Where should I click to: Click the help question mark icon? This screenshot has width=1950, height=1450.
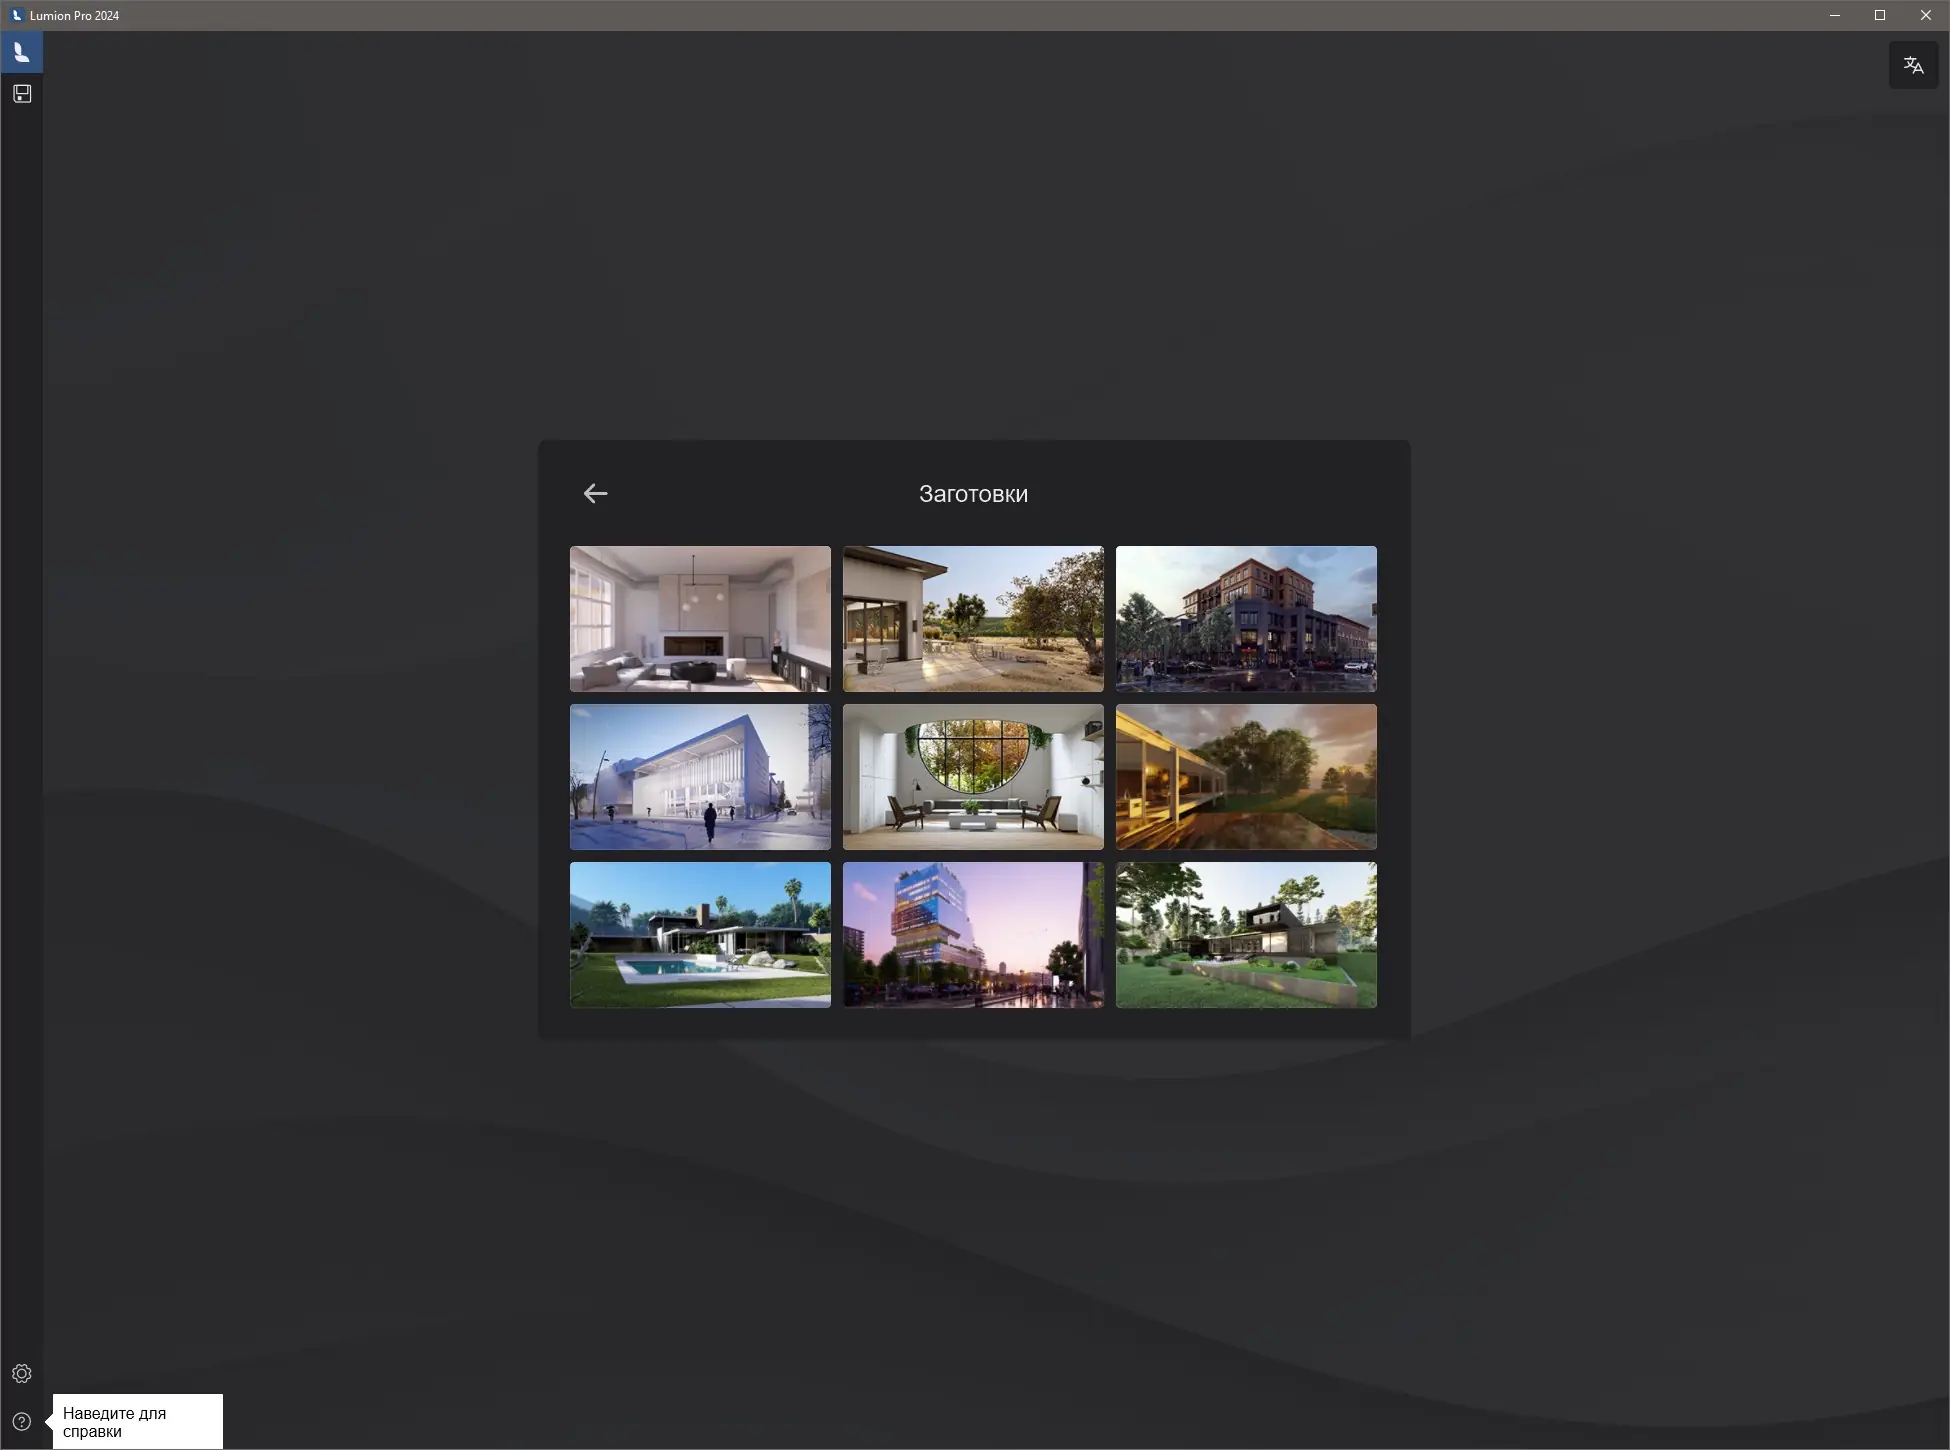[x=22, y=1422]
